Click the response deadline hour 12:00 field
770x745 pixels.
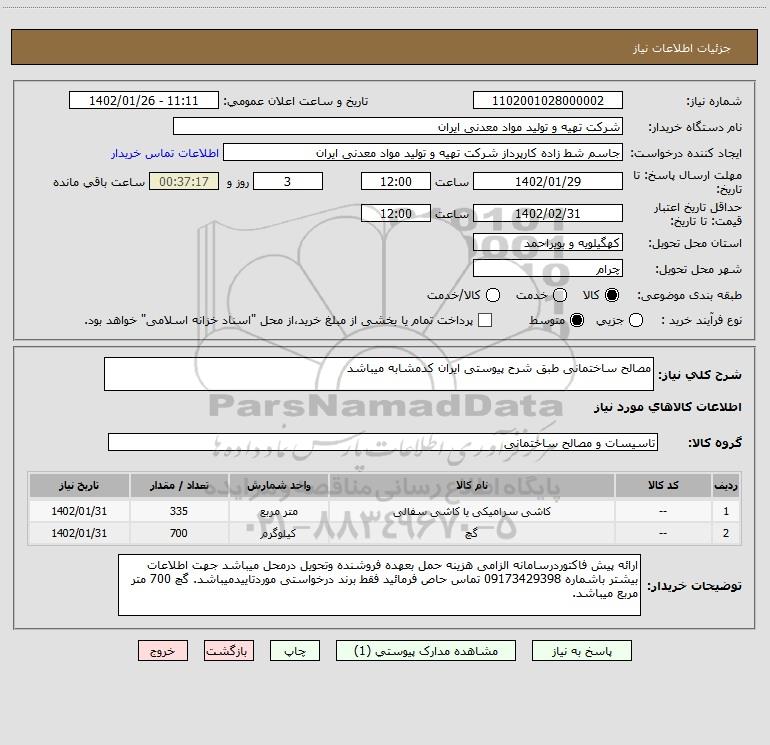click(396, 181)
